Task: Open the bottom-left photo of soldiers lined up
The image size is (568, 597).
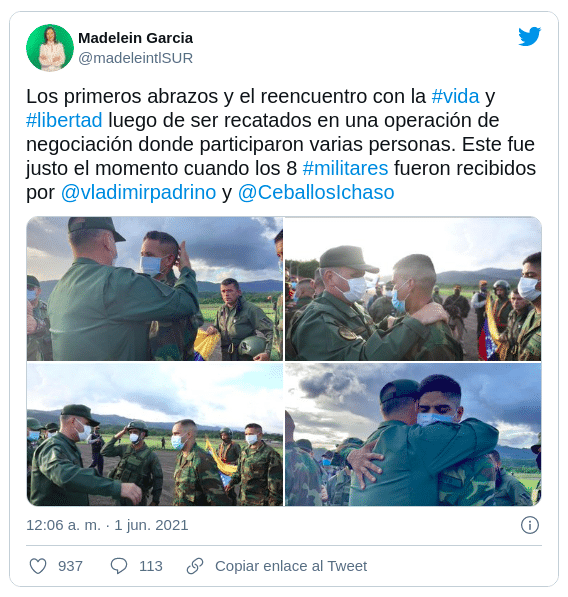Action: 155,434
